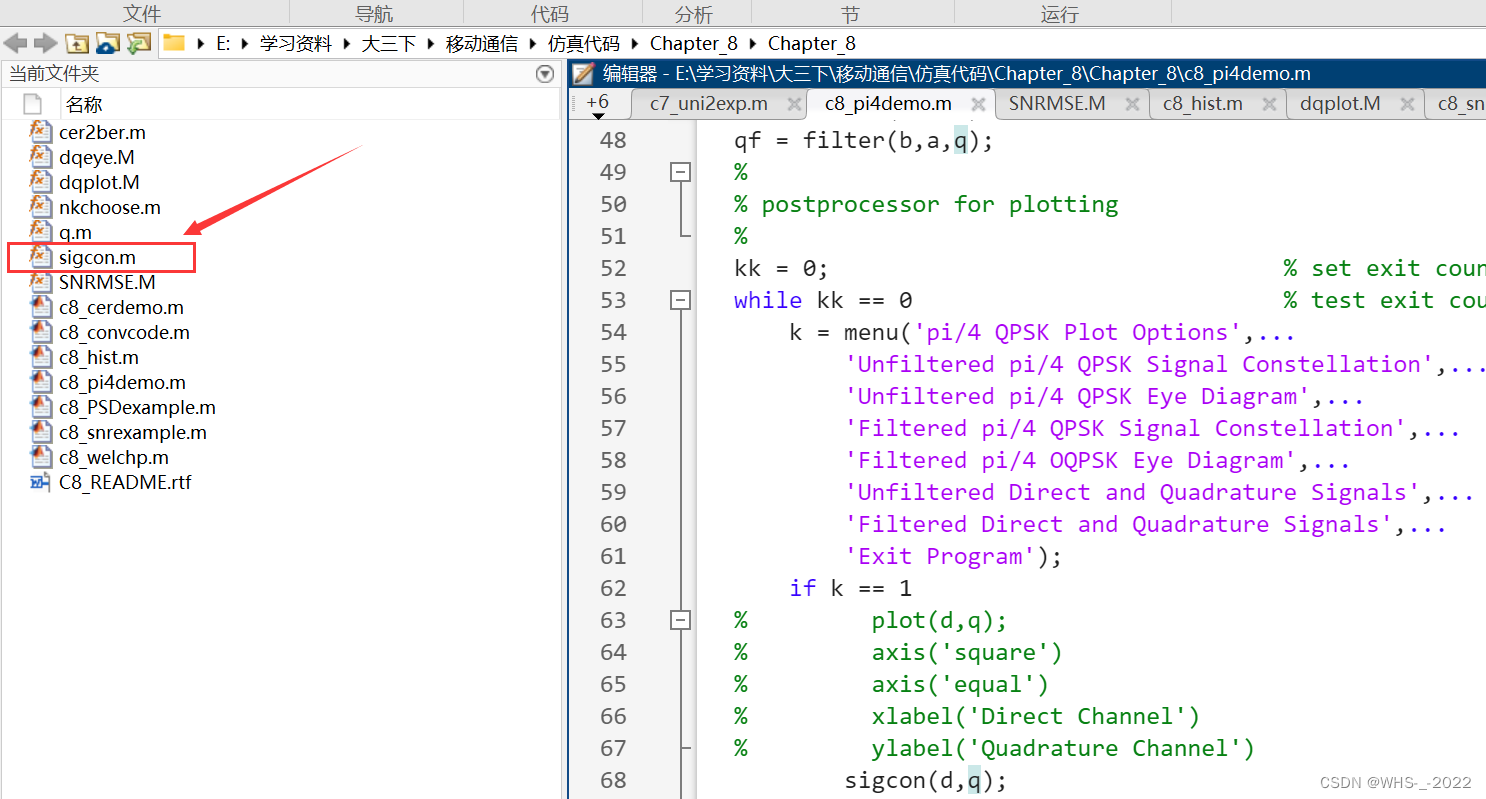Click the c8_hist.m script icon in file list
The image size is (1486, 799).
[41, 357]
